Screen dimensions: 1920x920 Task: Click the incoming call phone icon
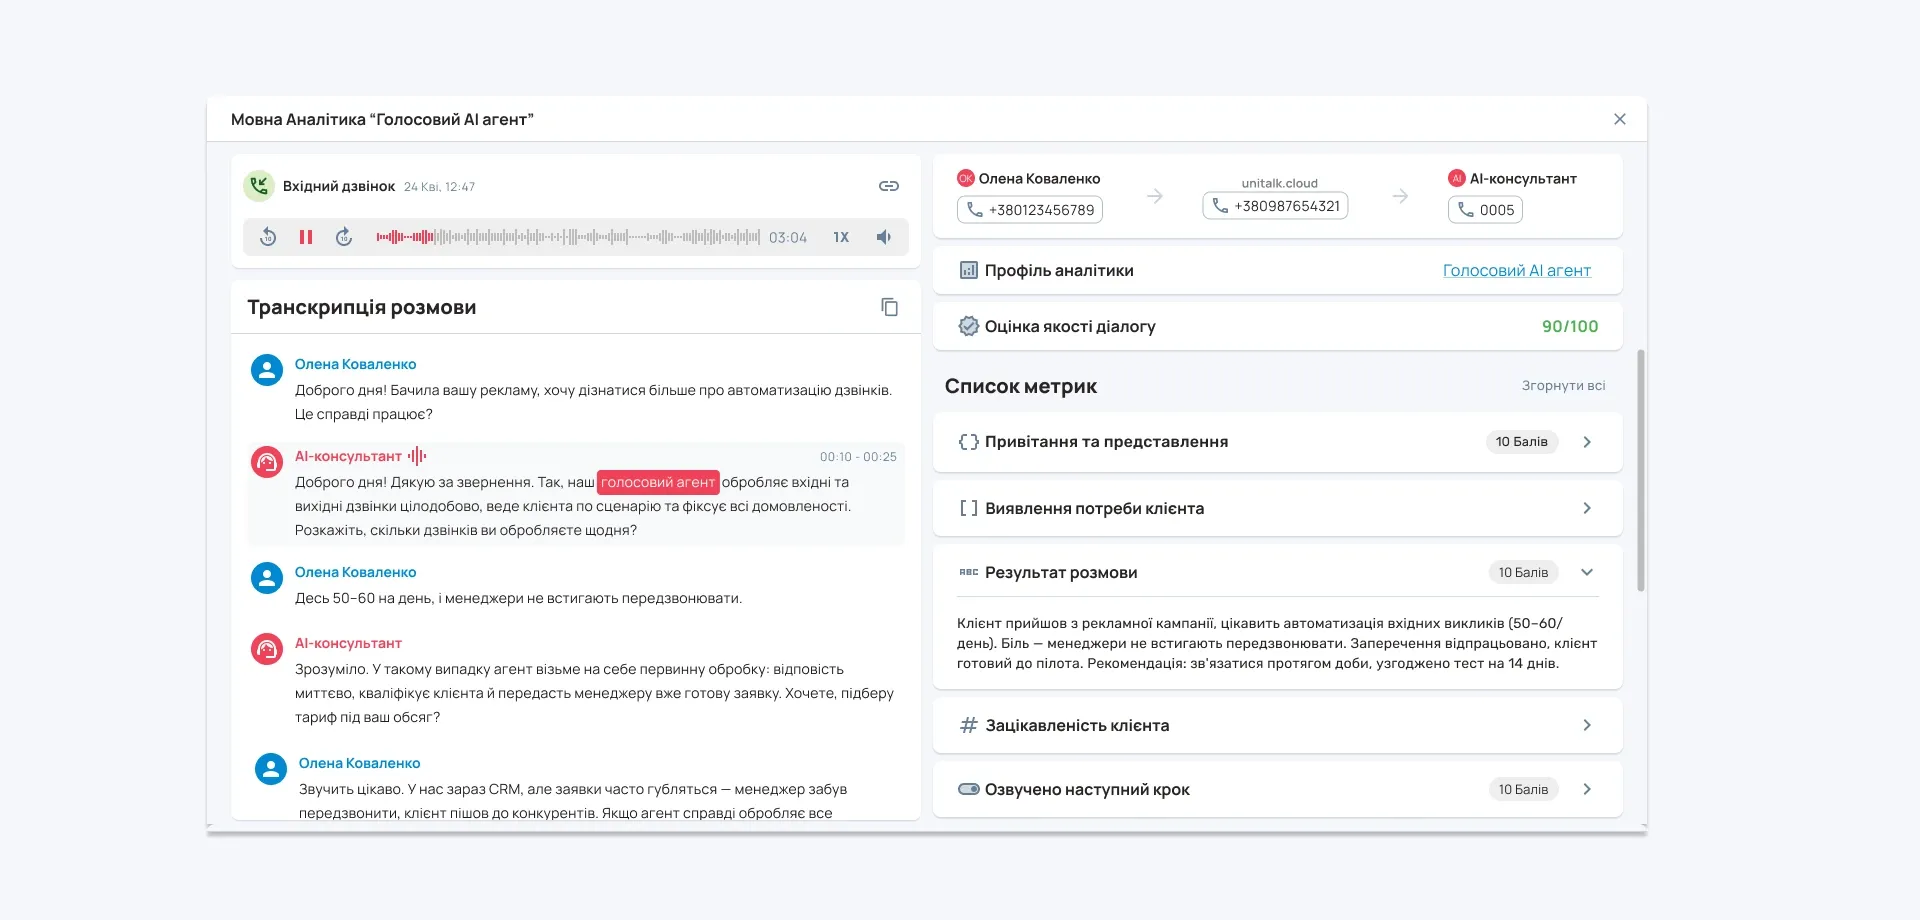260,186
